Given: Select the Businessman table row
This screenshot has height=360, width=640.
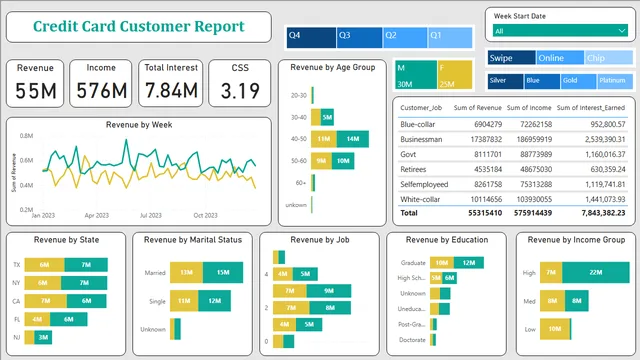Looking at the screenshot, I should pyautogui.click(x=513, y=139).
